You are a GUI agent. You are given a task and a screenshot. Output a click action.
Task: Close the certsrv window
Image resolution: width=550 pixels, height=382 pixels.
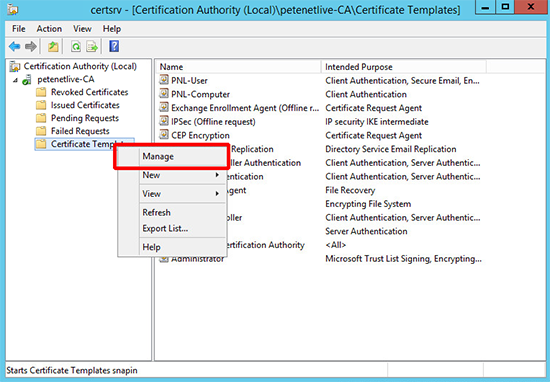pyautogui.click(x=531, y=7)
